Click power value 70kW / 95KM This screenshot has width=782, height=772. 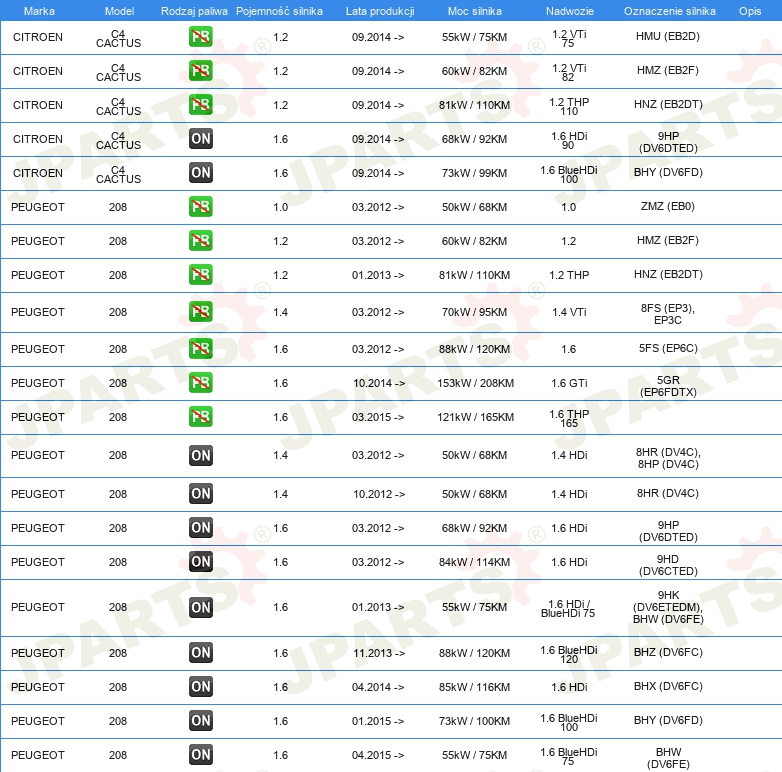[x=474, y=312]
